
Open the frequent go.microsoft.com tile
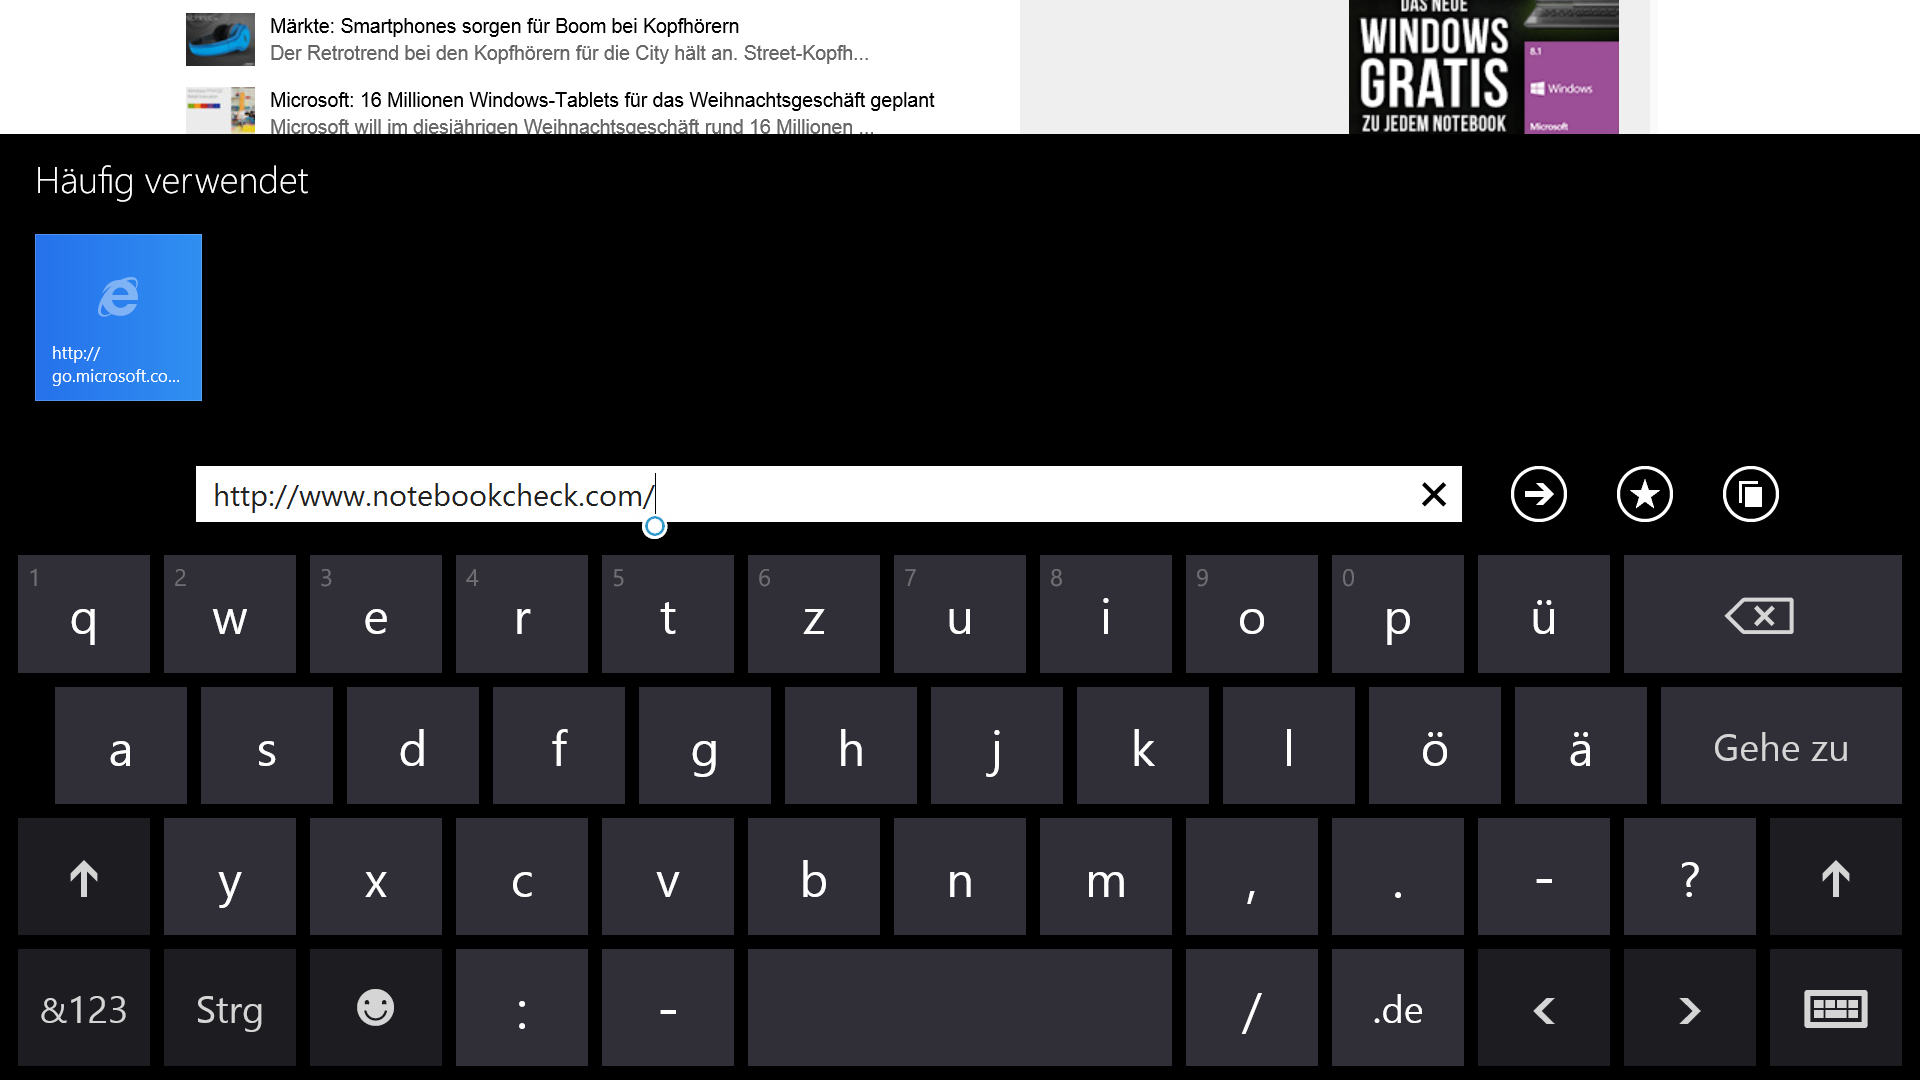(x=118, y=317)
